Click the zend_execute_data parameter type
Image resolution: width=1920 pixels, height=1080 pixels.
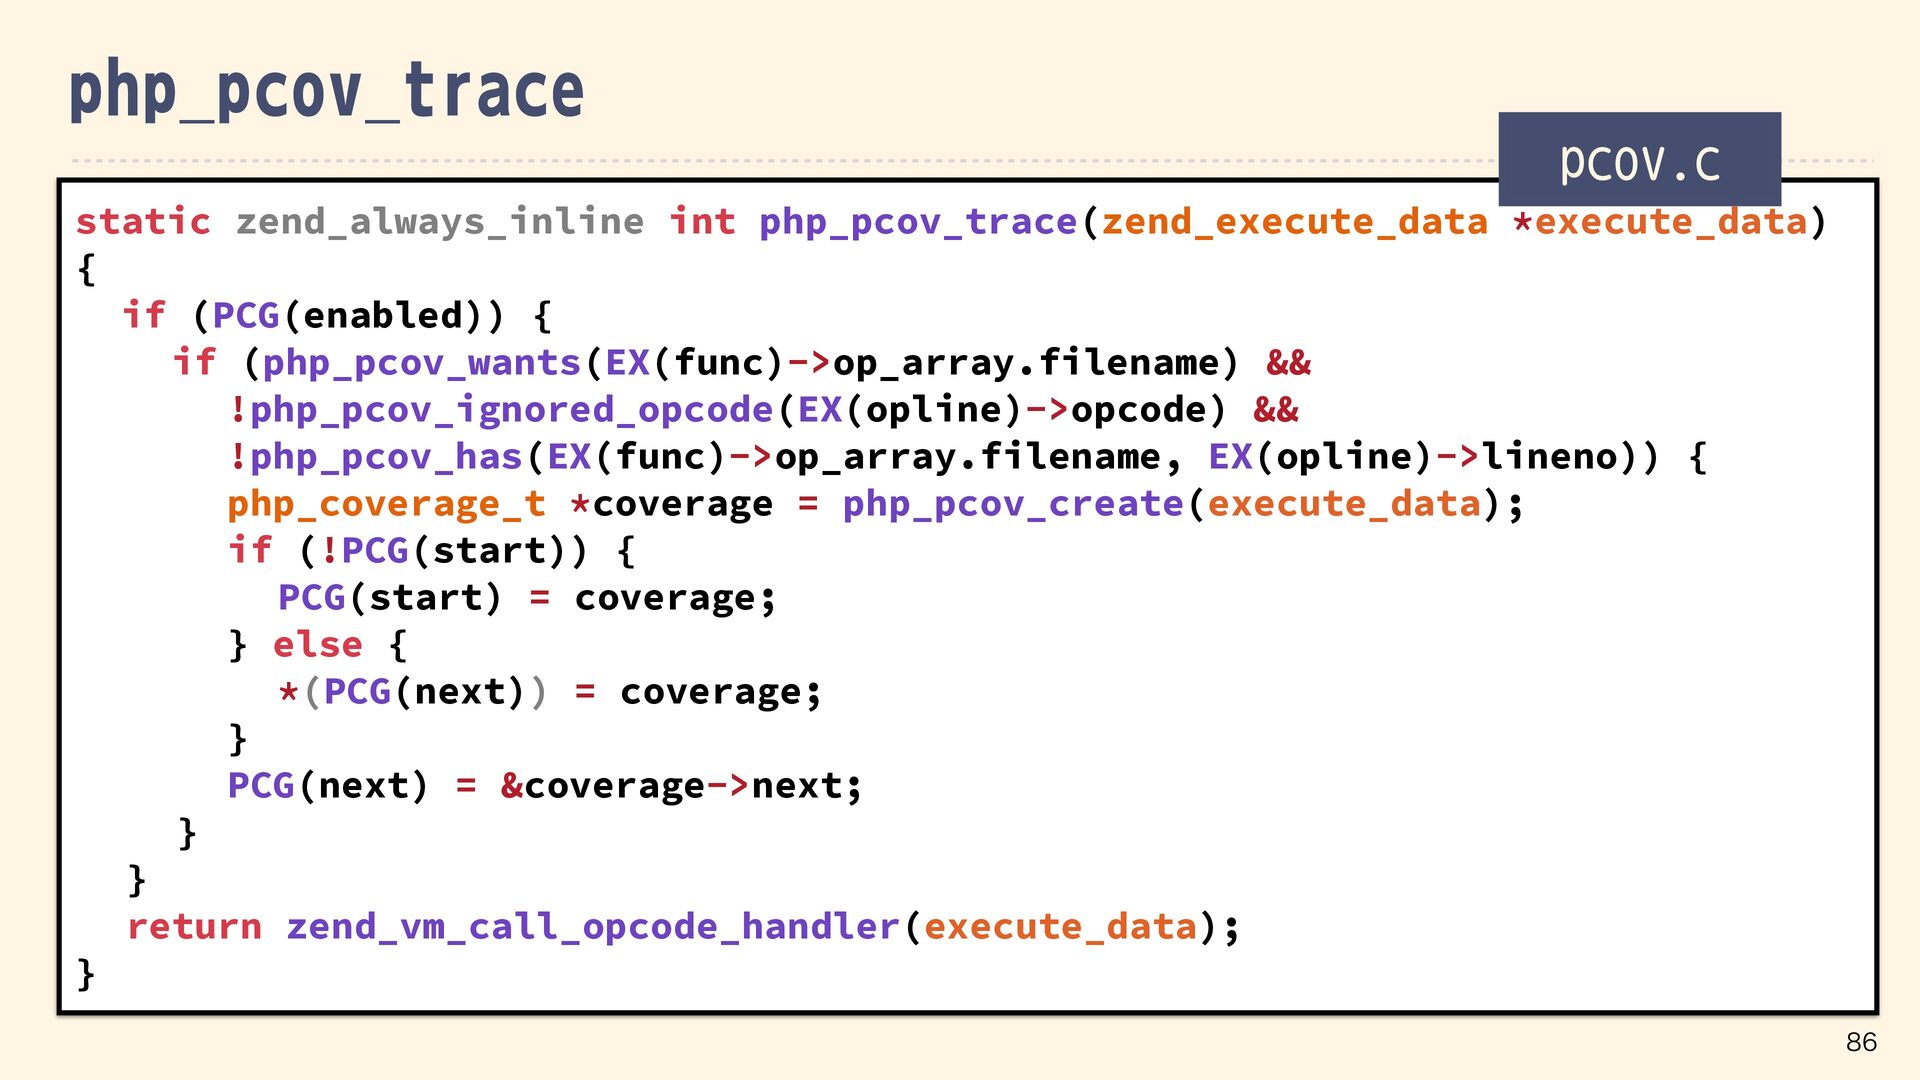click(x=1294, y=221)
